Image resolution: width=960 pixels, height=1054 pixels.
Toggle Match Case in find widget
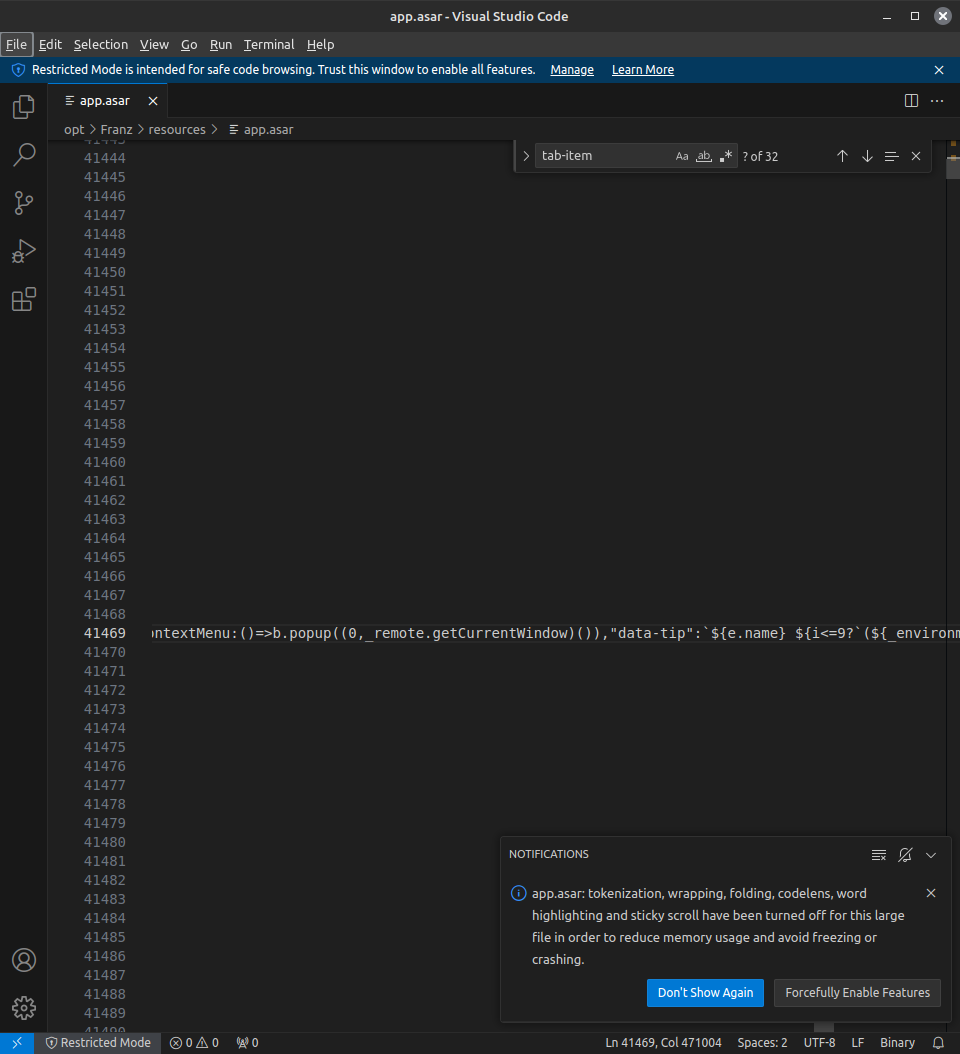click(x=682, y=156)
